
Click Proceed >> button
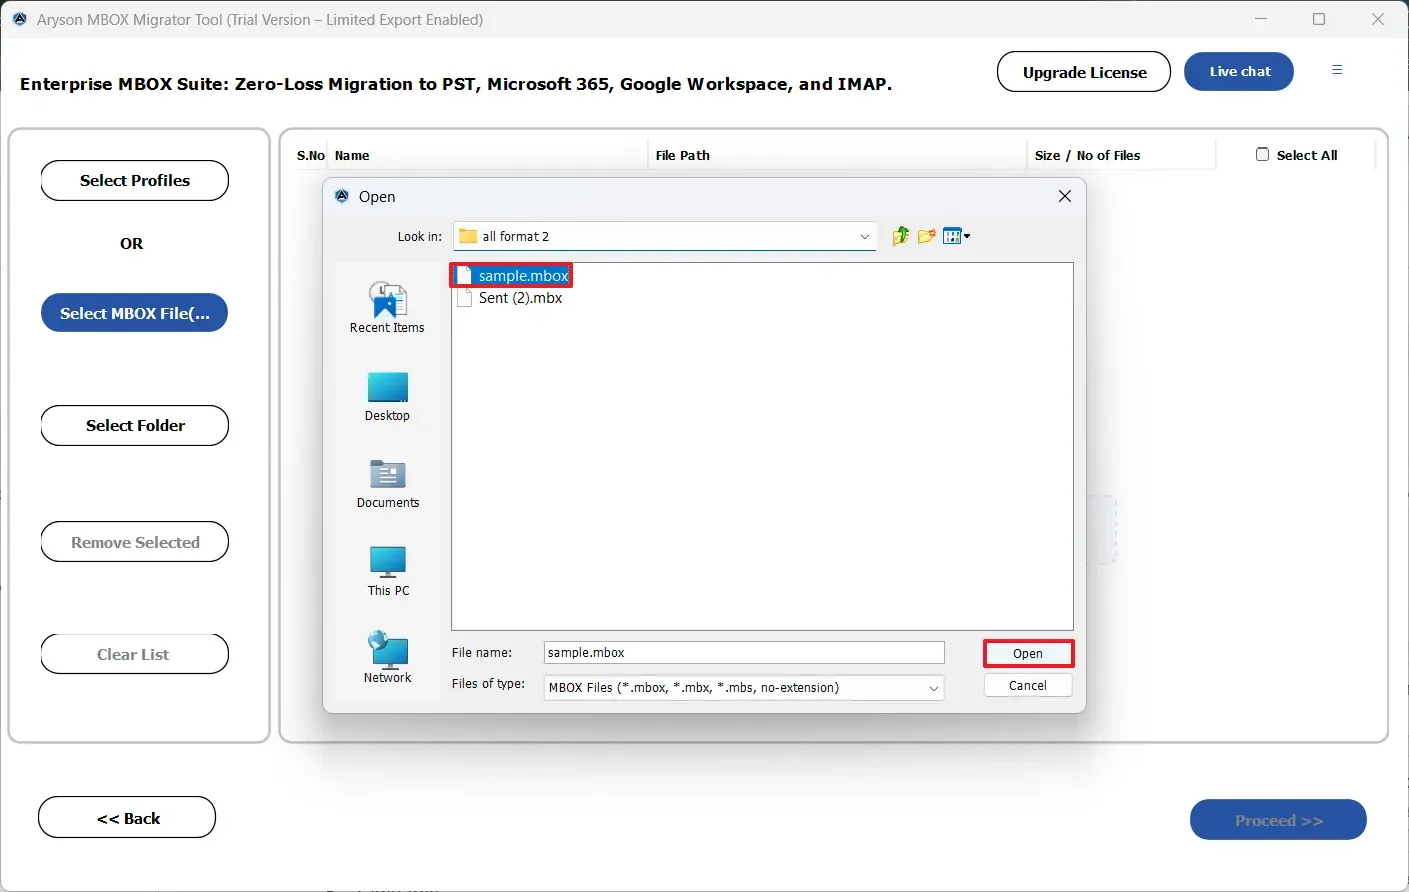[x=1278, y=820]
